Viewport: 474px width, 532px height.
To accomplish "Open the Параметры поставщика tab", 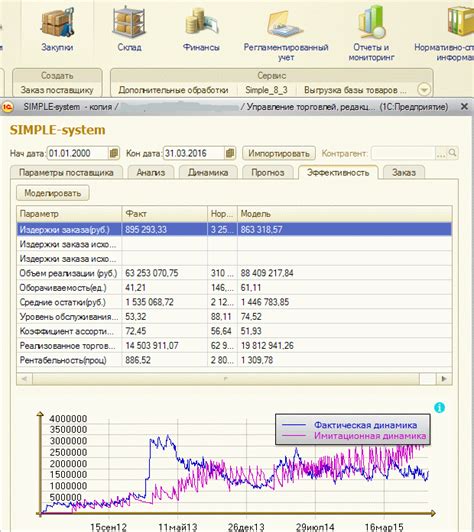I will 66,172.
